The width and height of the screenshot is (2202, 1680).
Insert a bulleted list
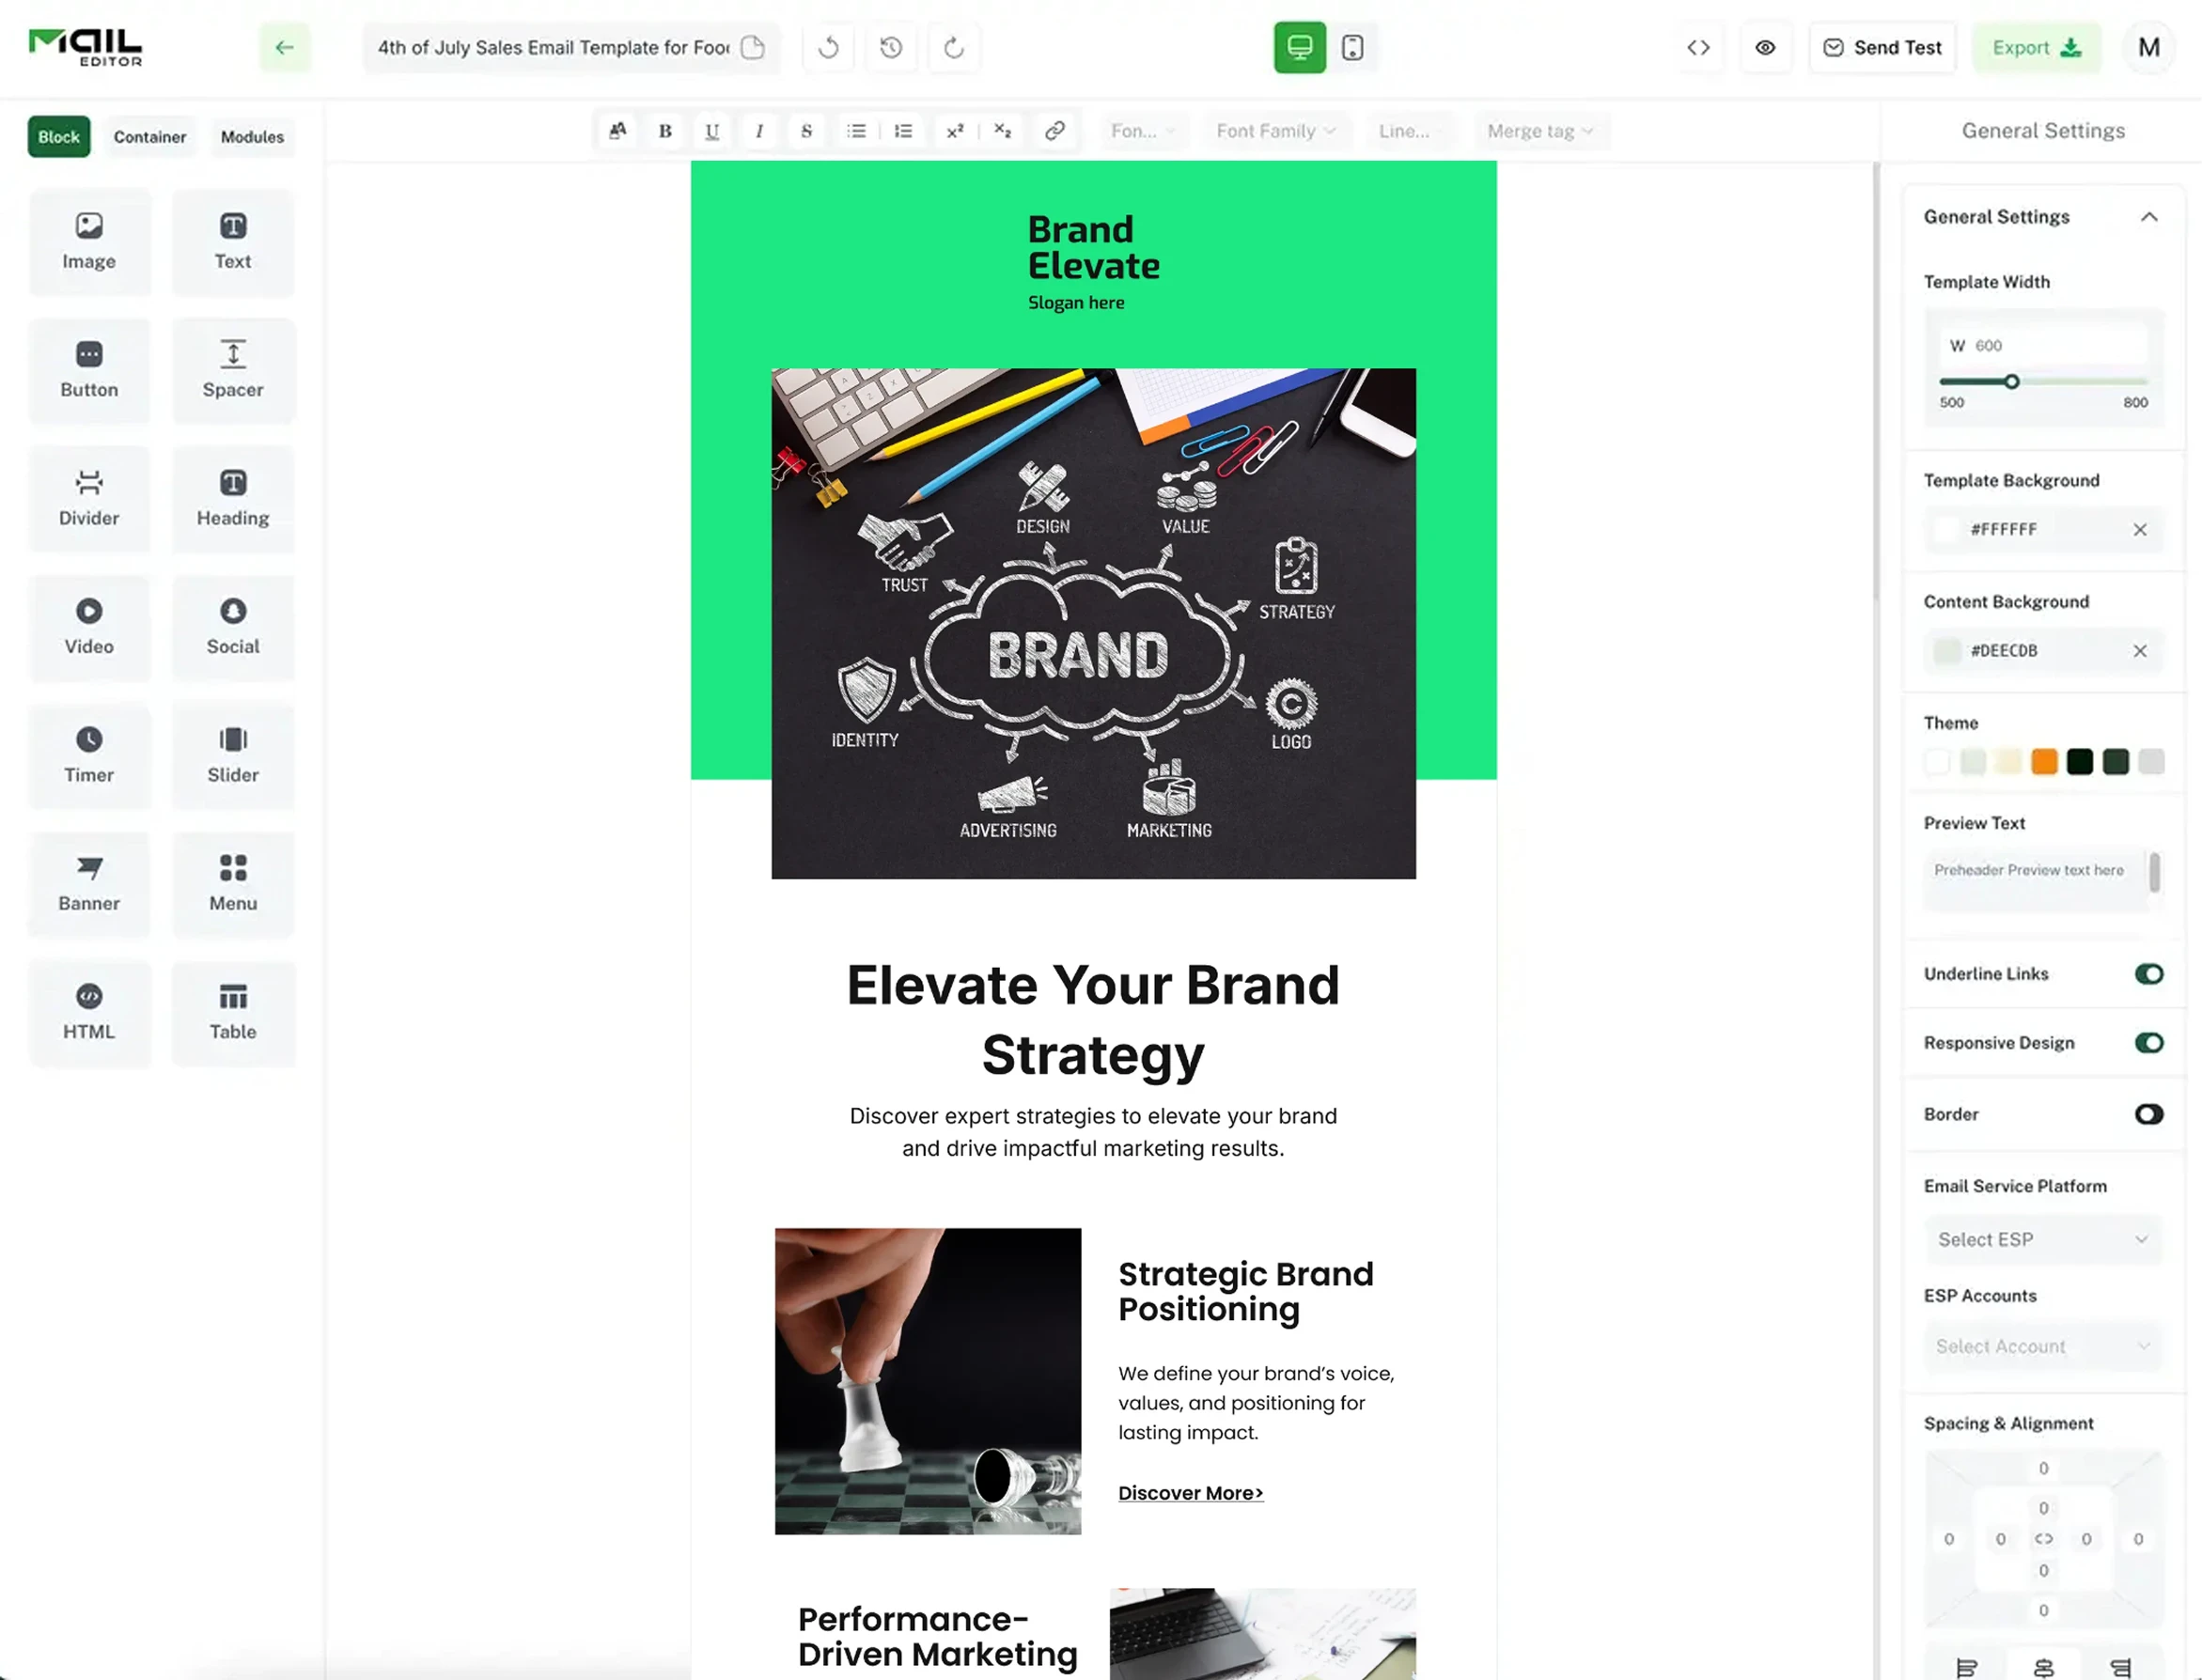coord(856,131)
